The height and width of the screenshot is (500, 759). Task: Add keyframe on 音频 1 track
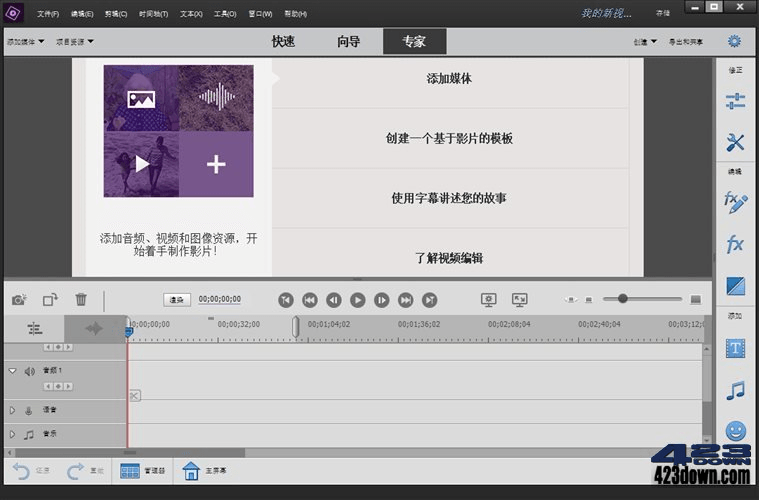(58, 386)
